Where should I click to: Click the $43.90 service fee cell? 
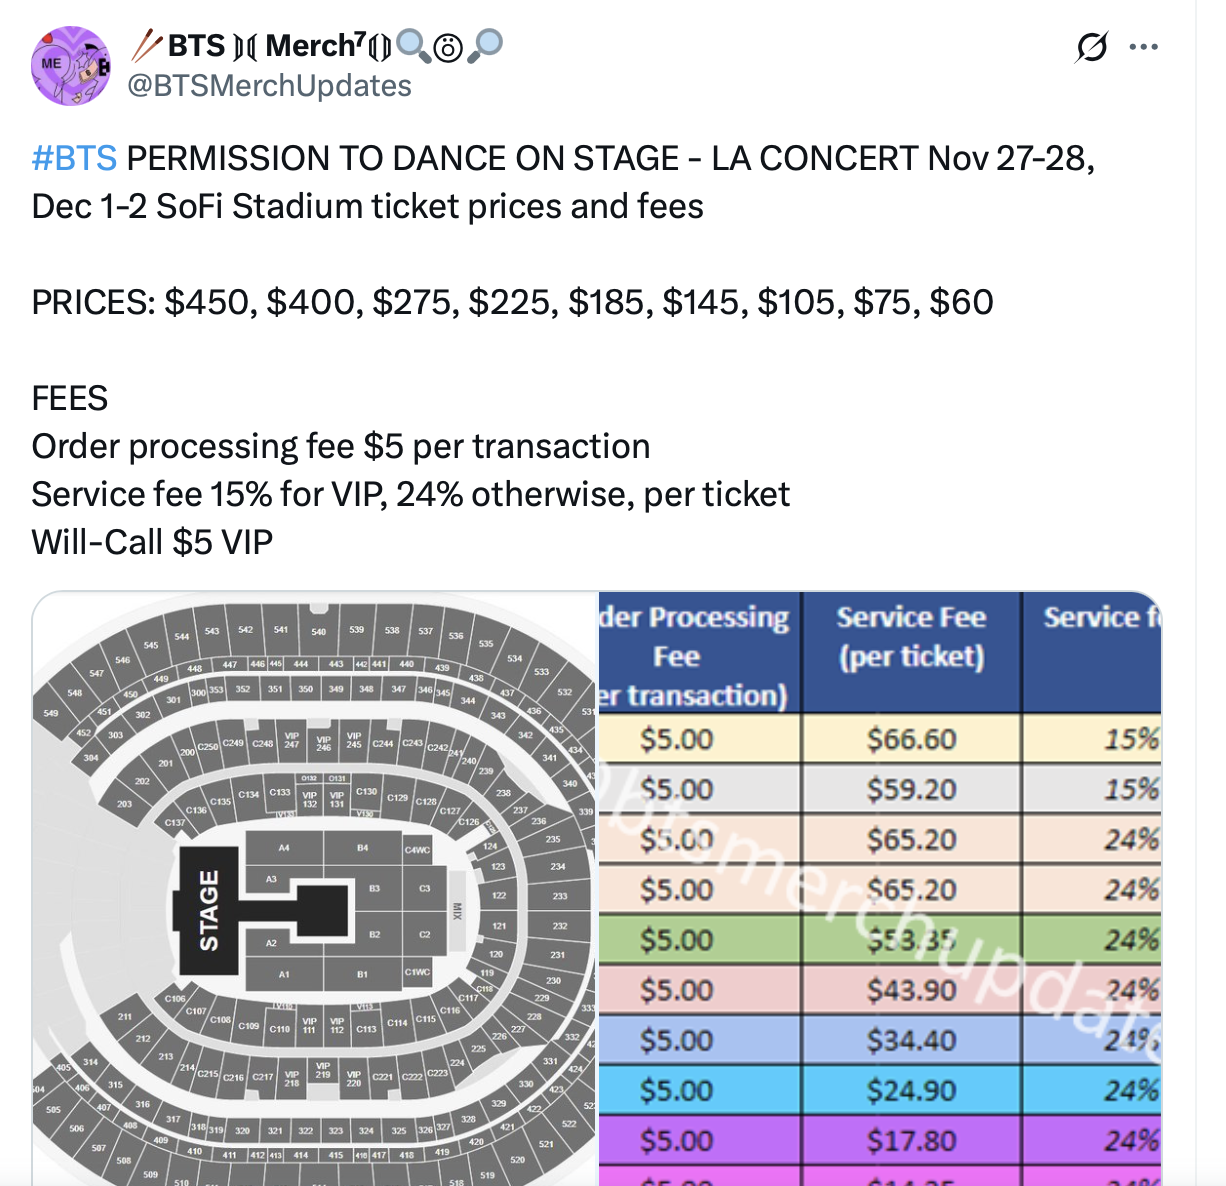[911, 990]
